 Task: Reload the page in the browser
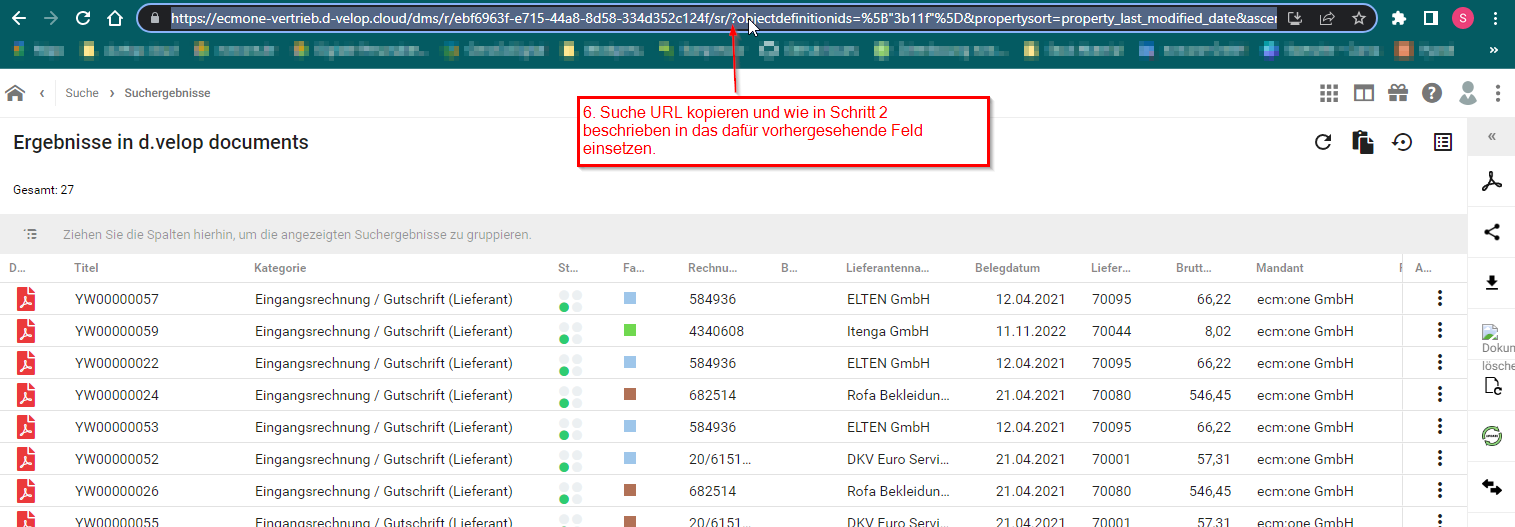pyautogui.click(x=83, y=18)
